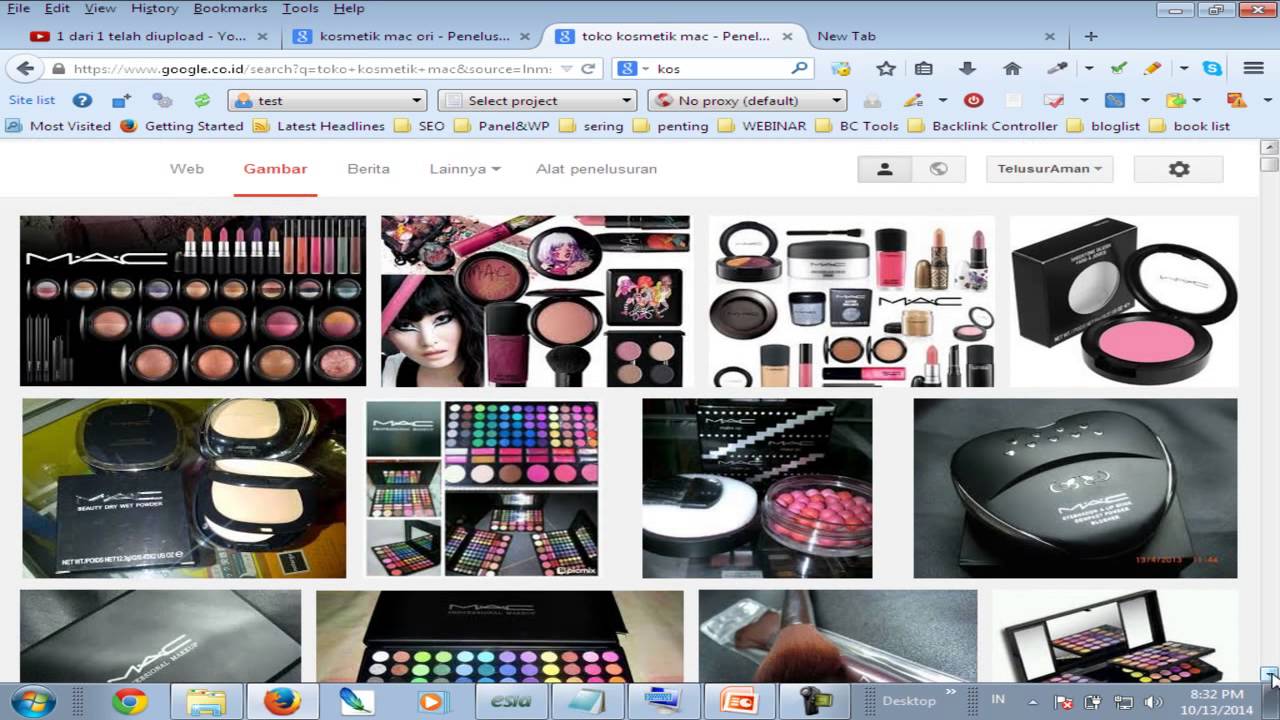Image resolution: width=1280 pixels, height=720 pixels.
Task: Switch to Web search results
Action: point(187,169)
